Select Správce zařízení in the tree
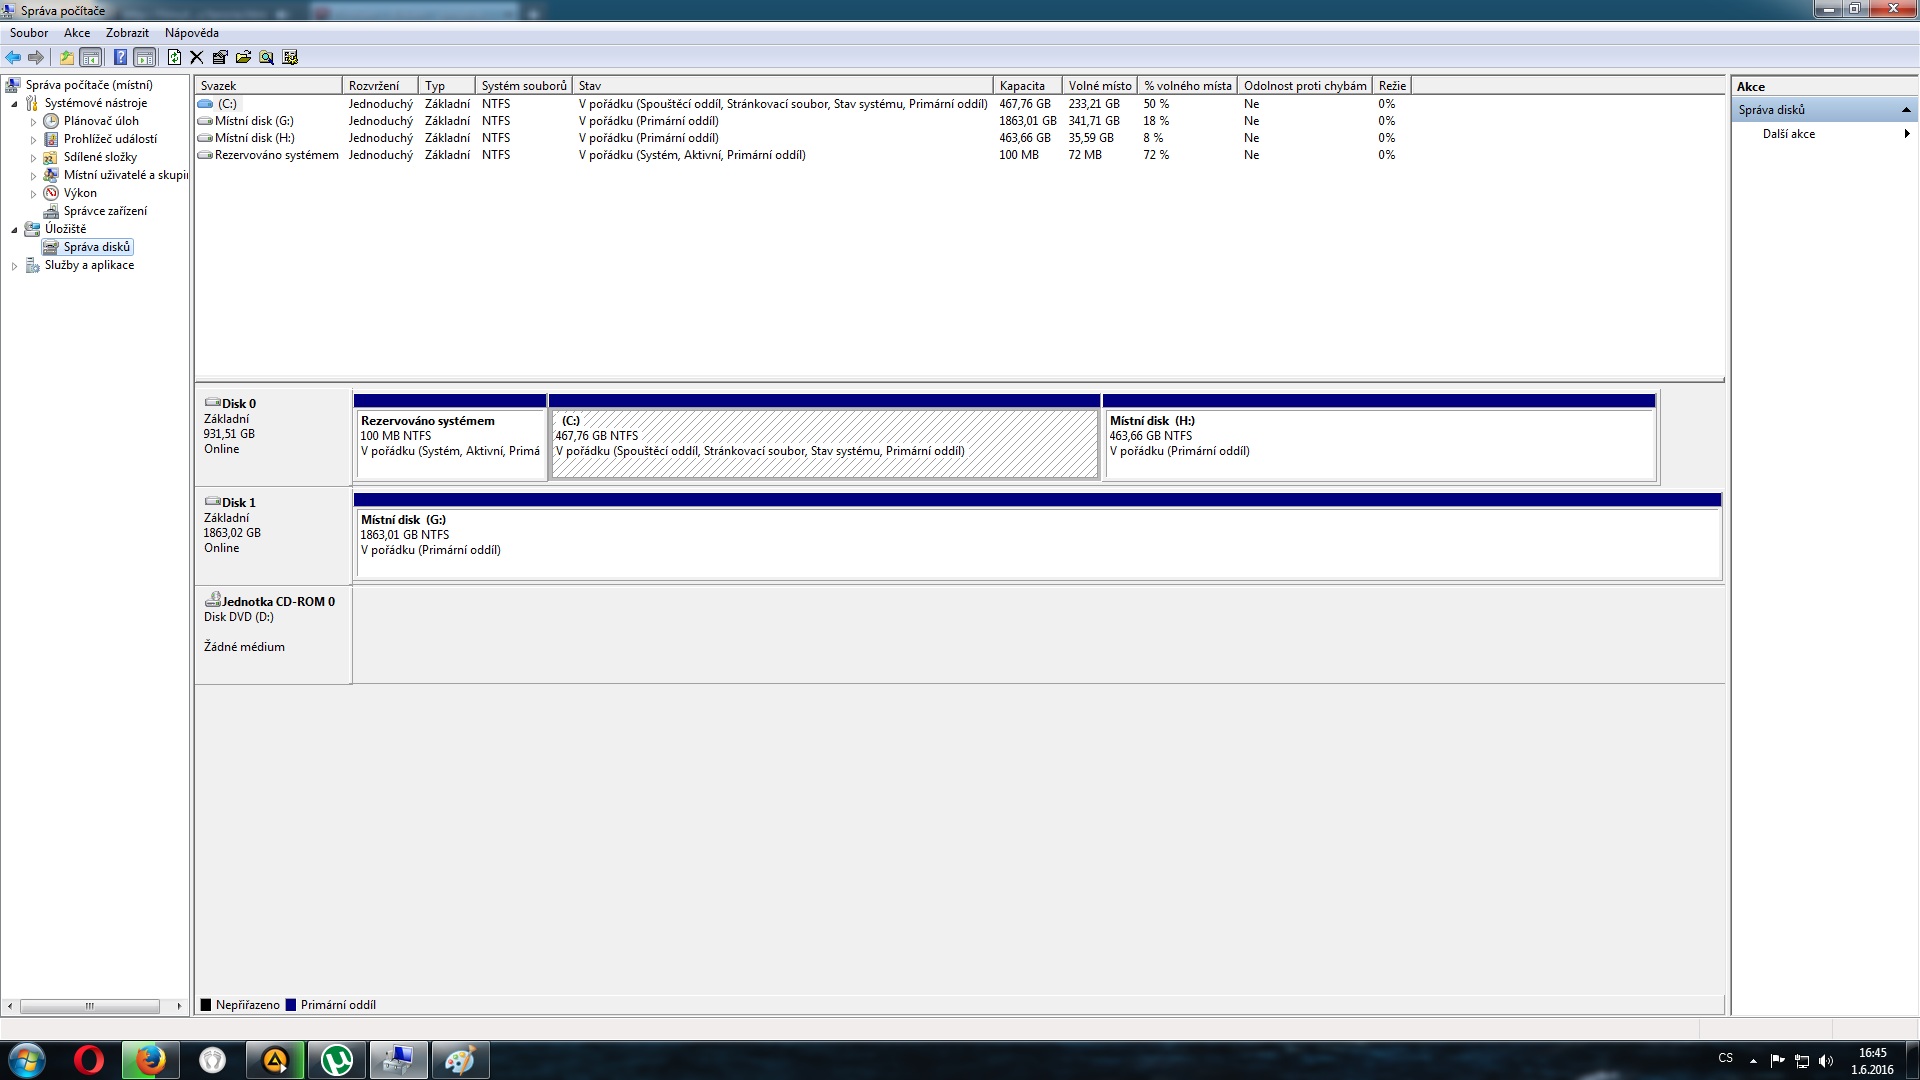Image resolution: width=1920 pixels, height=1080 pixels. point(105,211)
